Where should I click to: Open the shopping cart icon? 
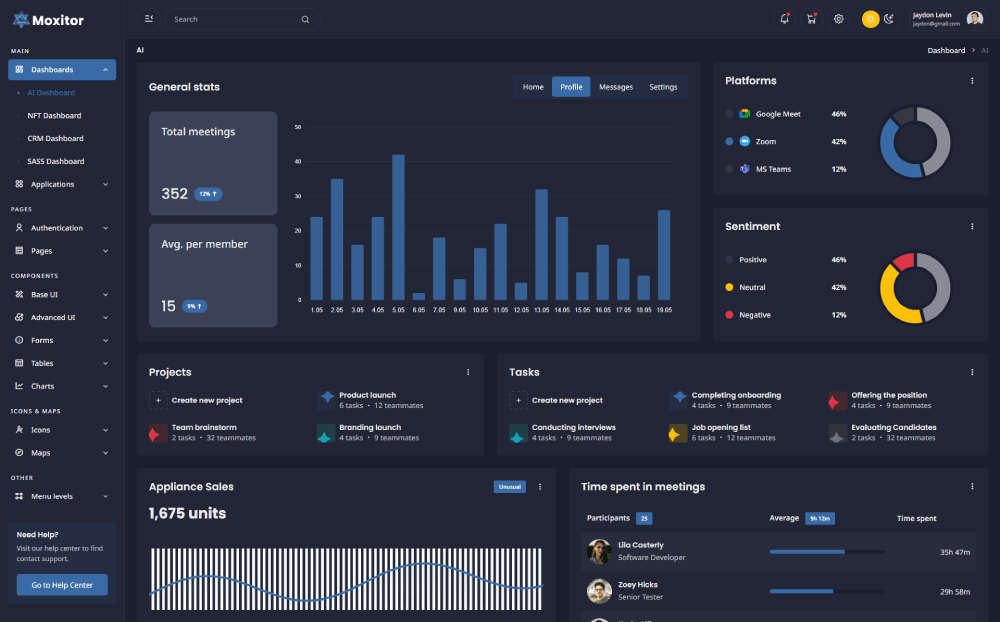(811, 19)
